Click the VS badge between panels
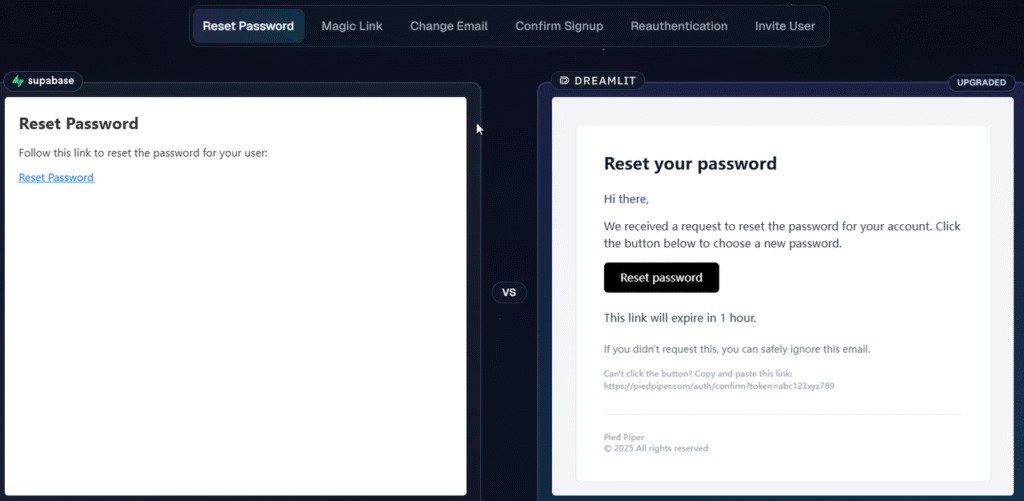The height and width of the screenshot is (501, 1024). tap(509, 293)
